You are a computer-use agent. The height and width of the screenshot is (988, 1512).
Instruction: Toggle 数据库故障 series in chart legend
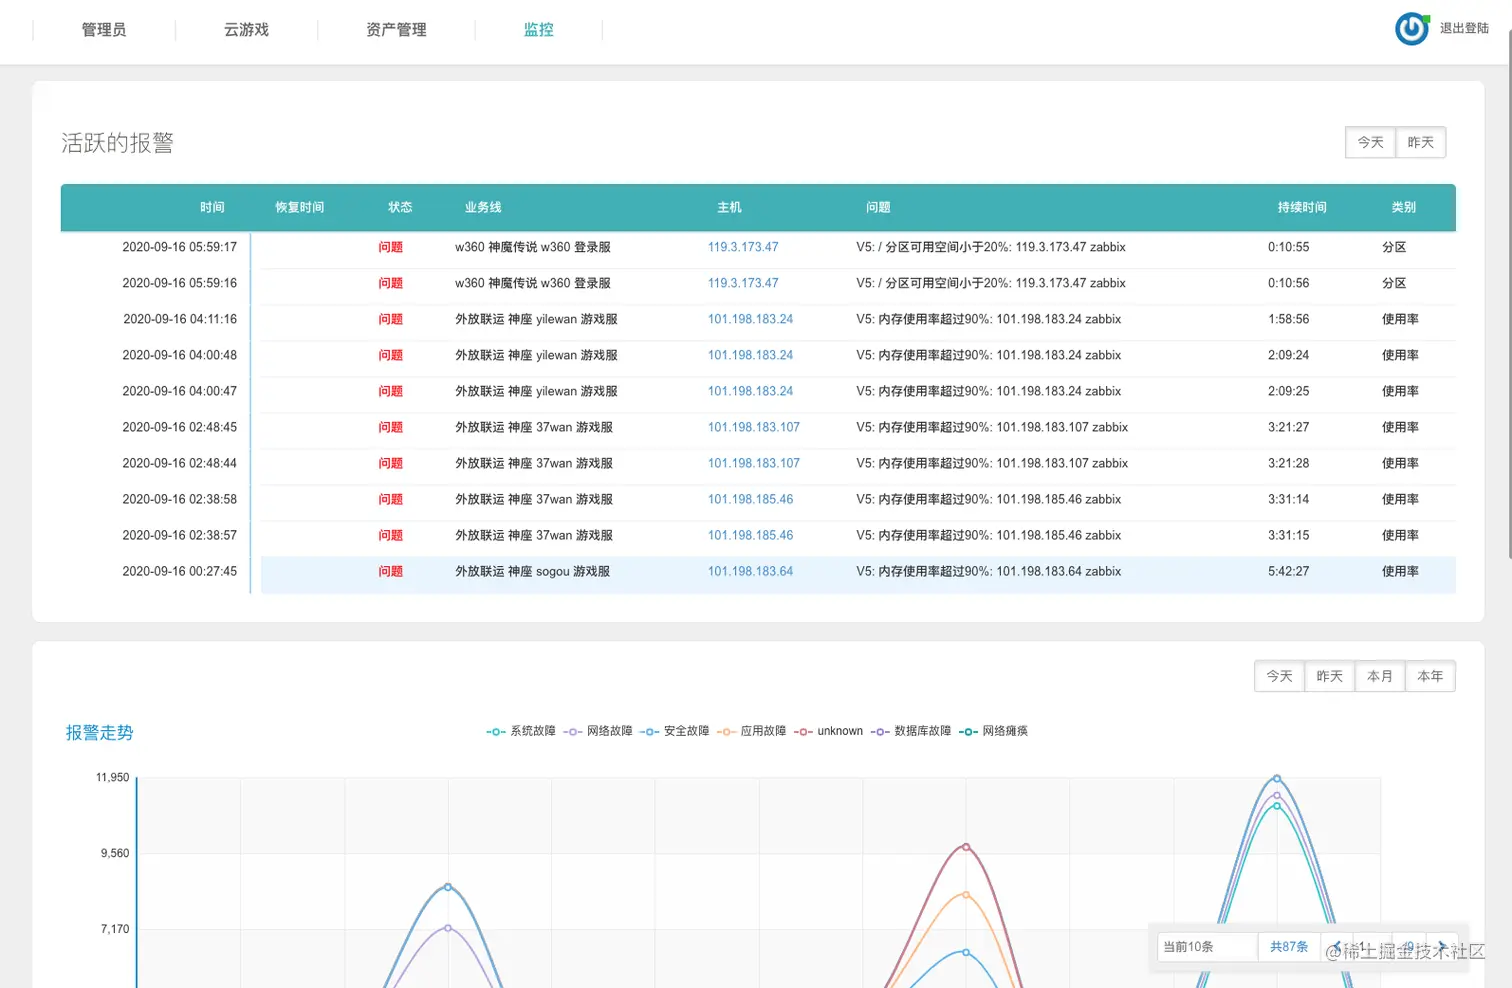(x=911, y=731)
